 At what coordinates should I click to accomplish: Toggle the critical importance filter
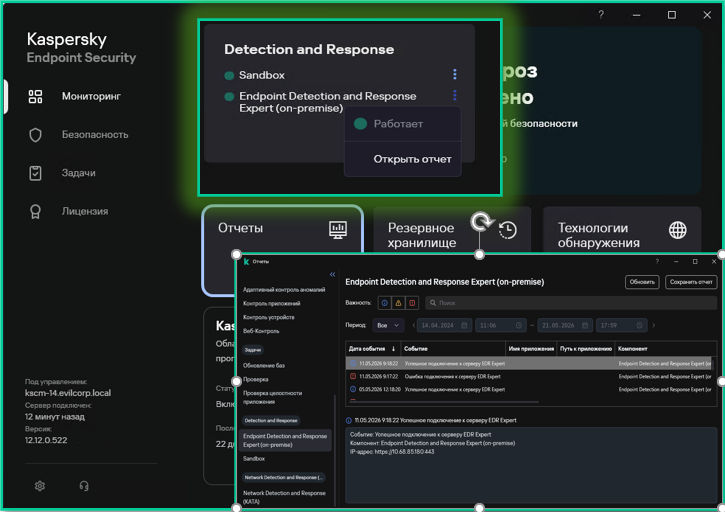412,303
